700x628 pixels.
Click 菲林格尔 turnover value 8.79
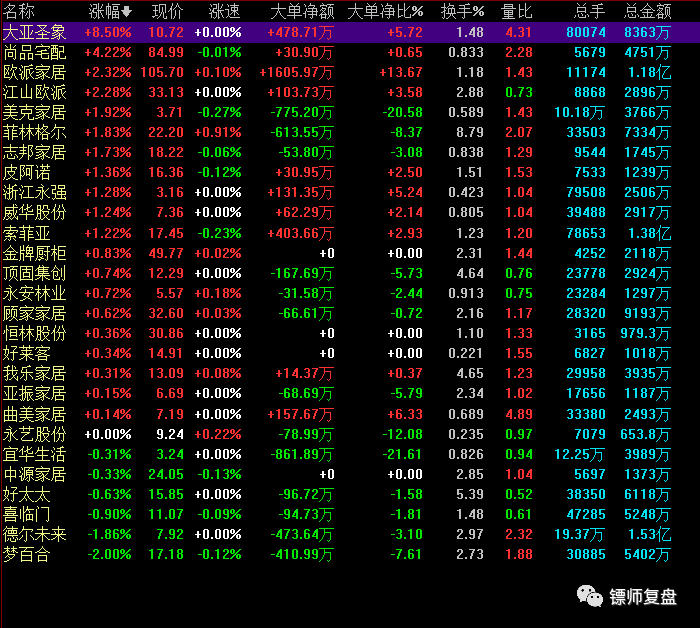tap(470, 133)
